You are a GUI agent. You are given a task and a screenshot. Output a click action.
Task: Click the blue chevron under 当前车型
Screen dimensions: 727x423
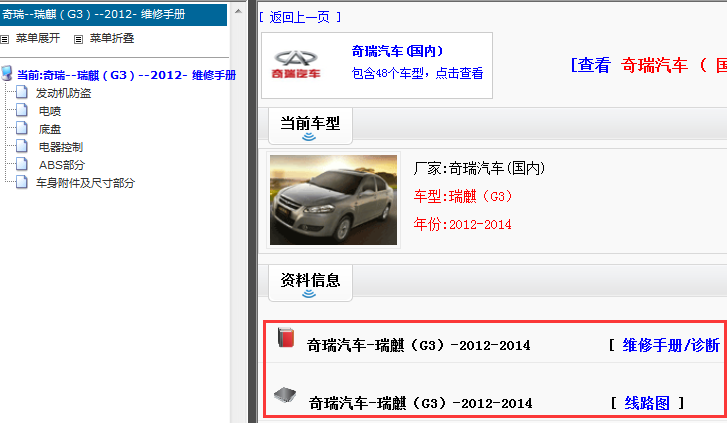coord(309,137)
